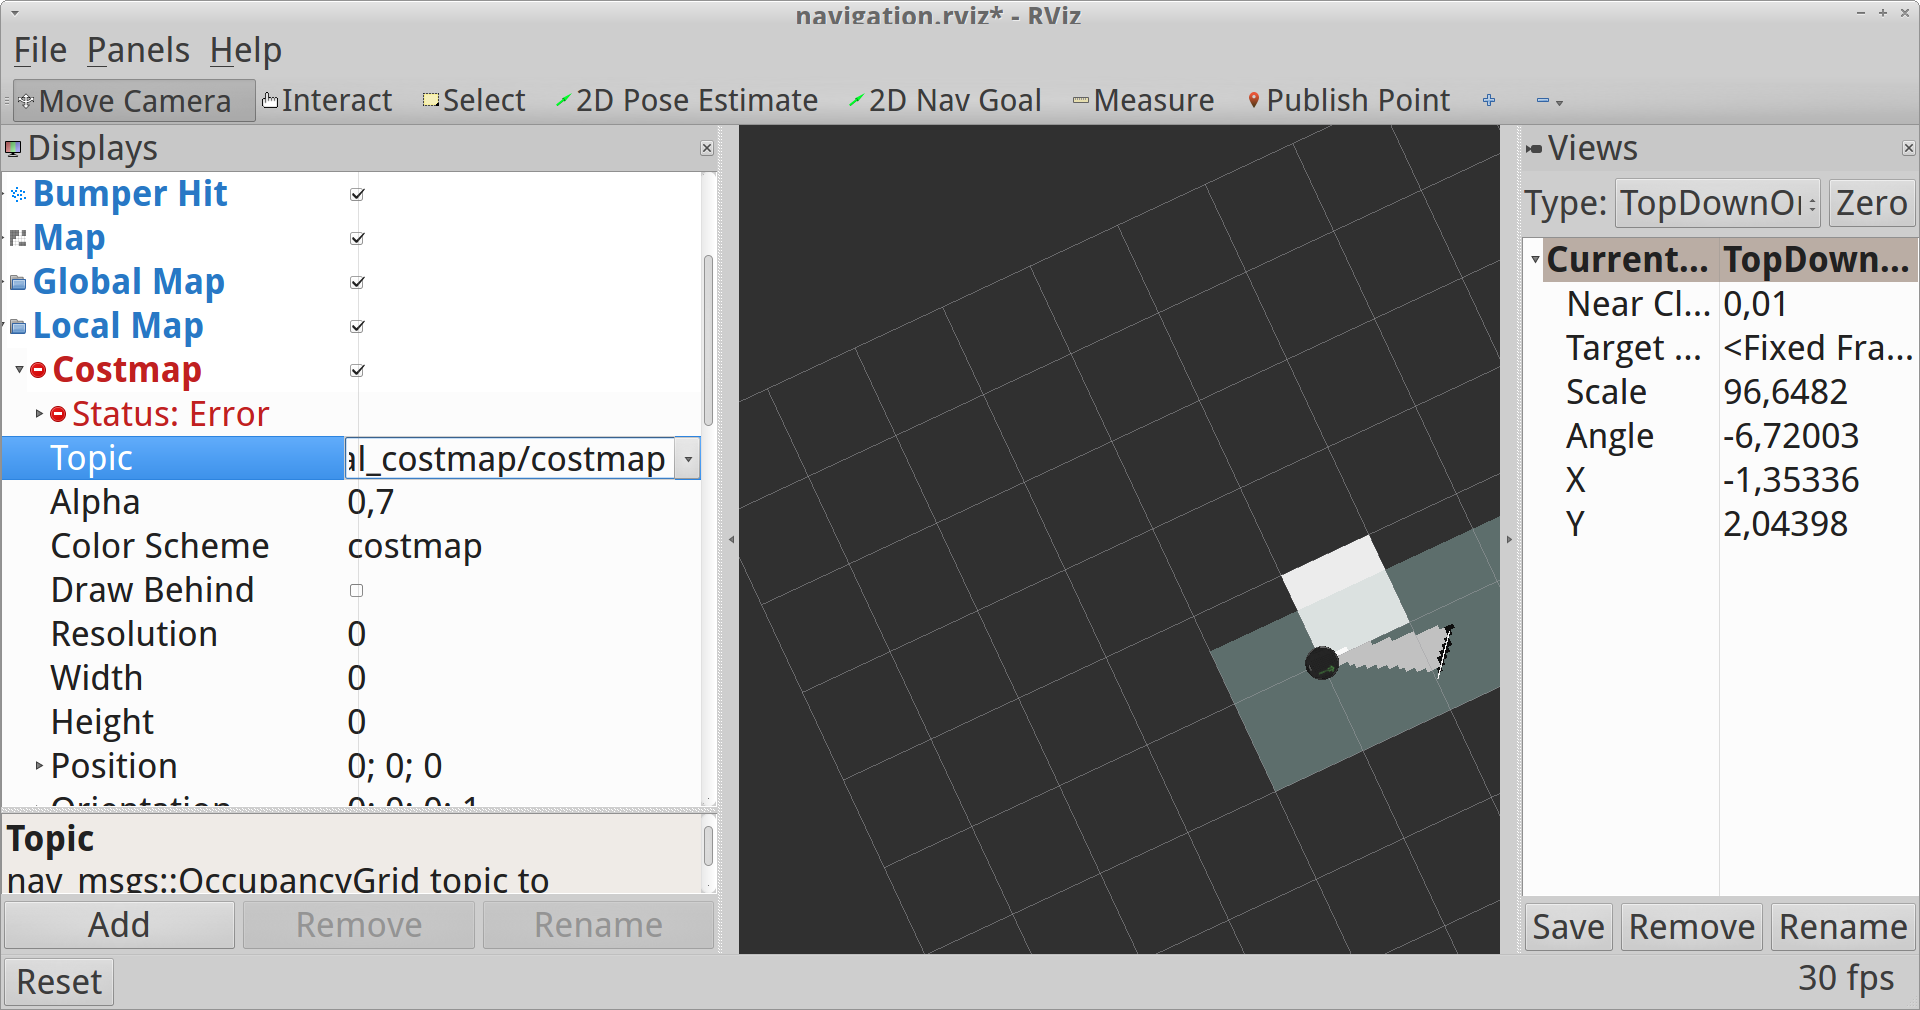This screenshot has width=1920, height=1010.
Task: Choose the Publish Point tool
Action: 1348,101
